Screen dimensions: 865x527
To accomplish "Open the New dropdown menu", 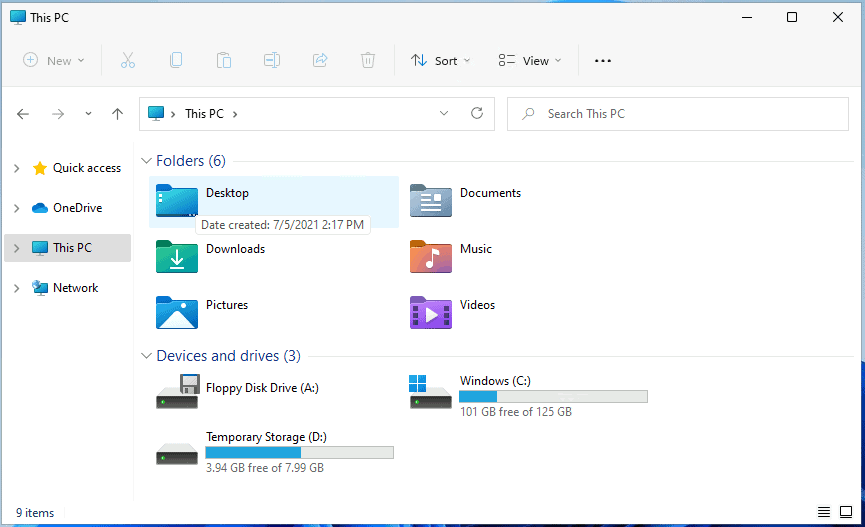I will pos(54,60).
